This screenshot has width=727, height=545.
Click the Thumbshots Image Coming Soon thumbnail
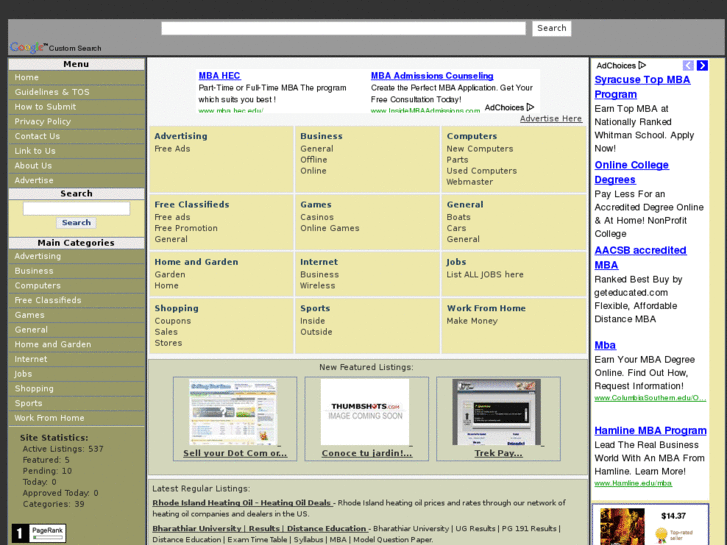[x=365, y=412]
